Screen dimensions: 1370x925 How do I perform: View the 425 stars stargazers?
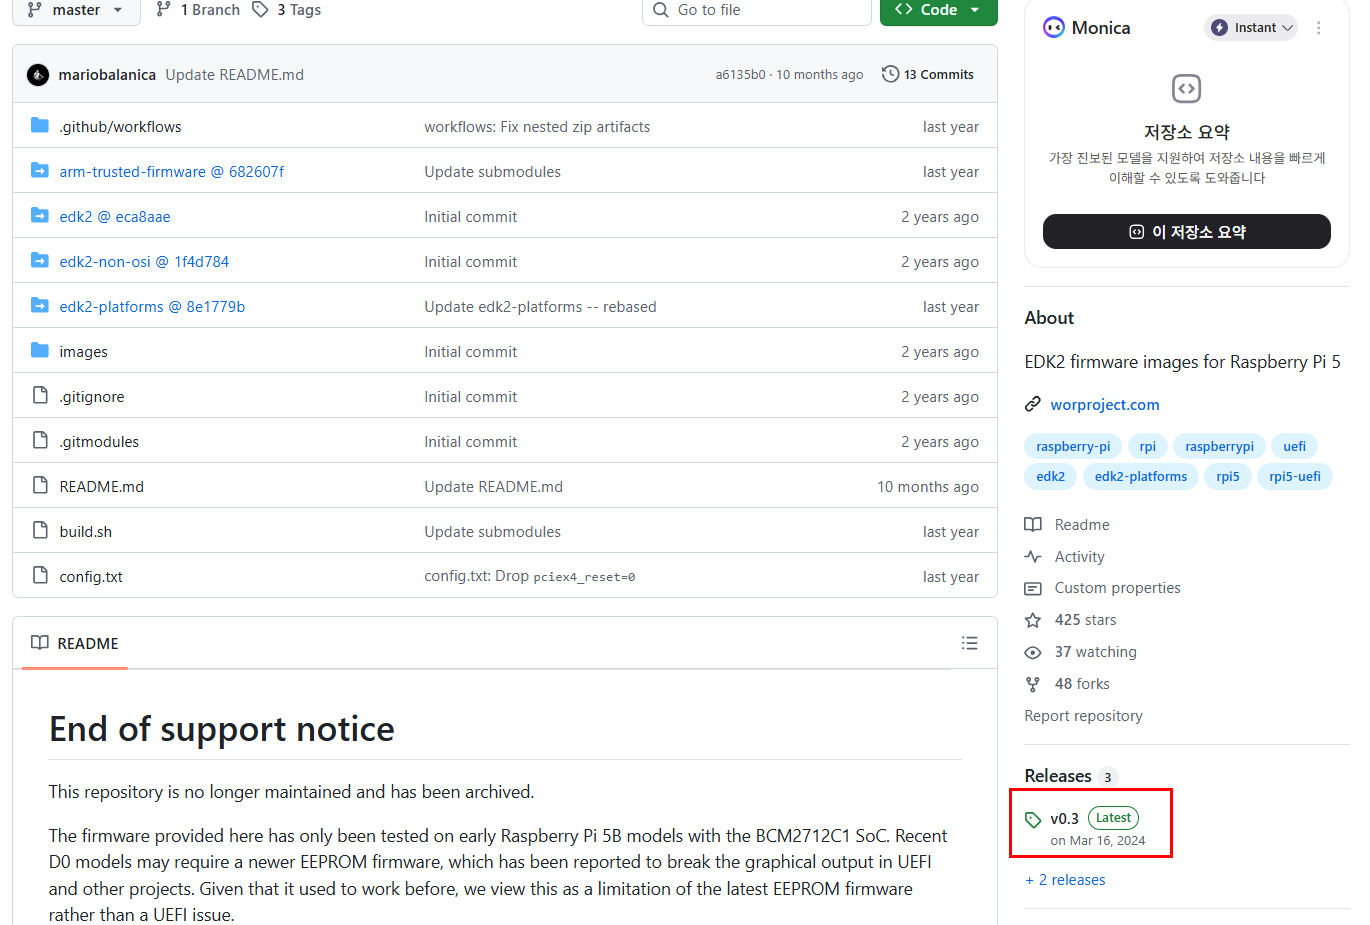pyautogui.click(x=1071, y=620)
